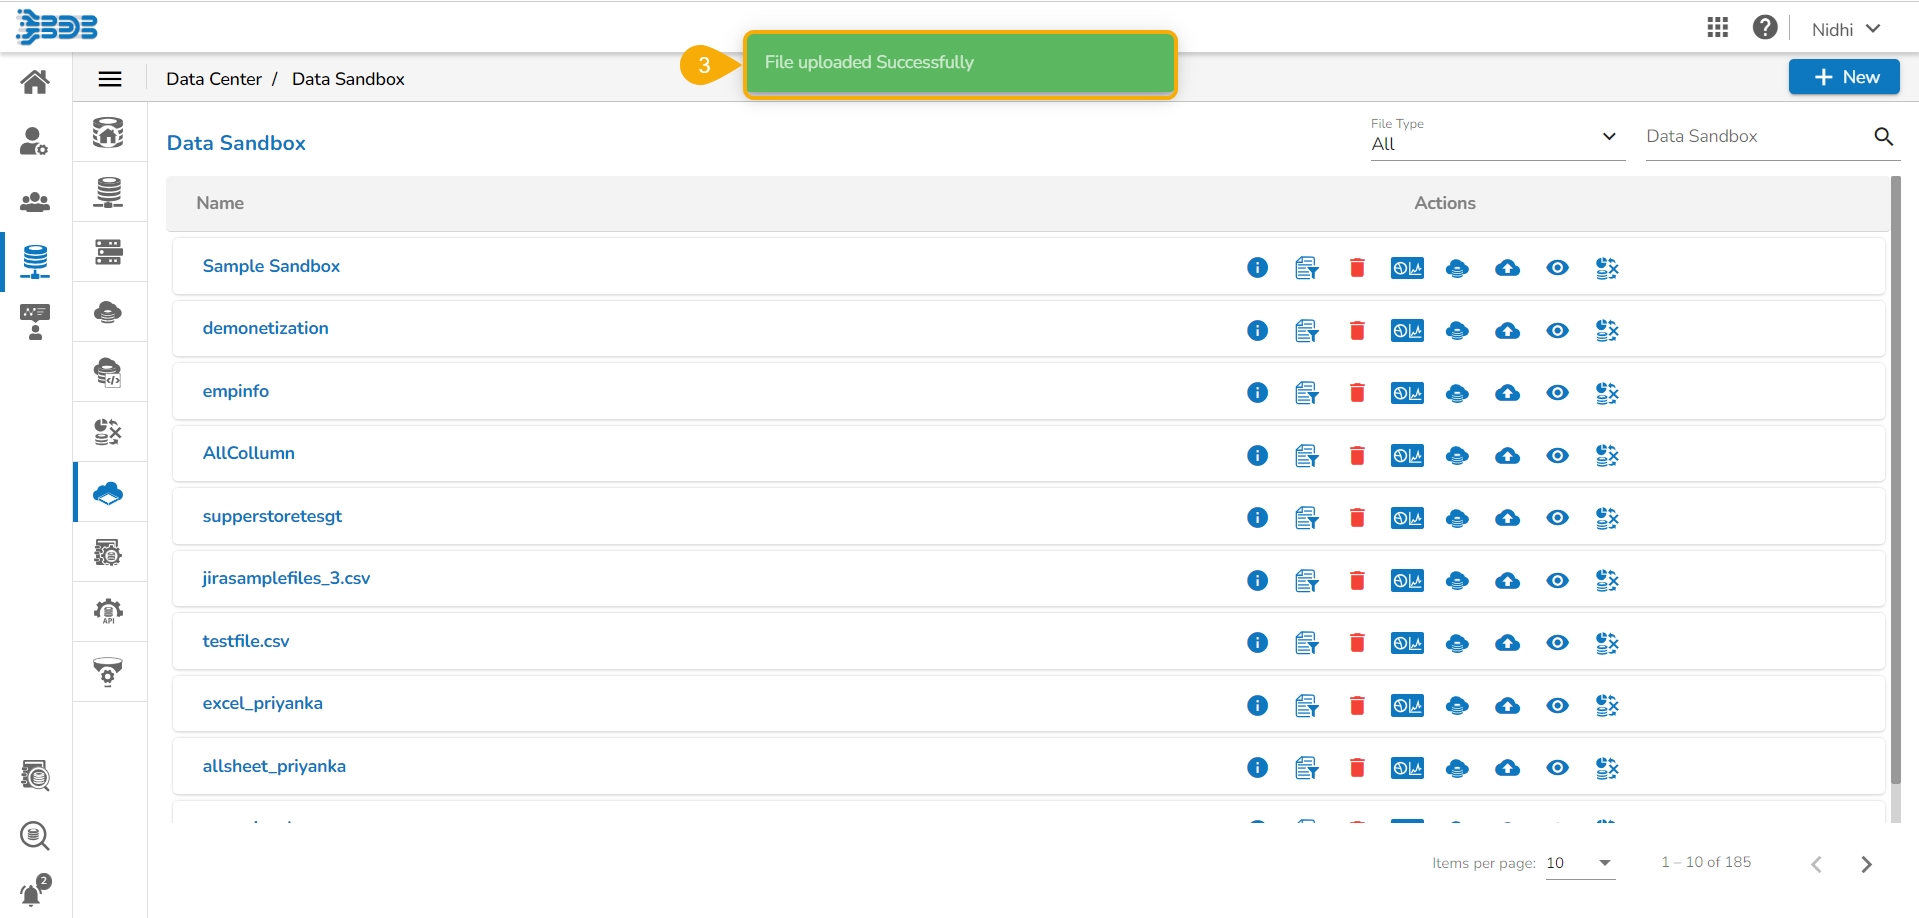Click the vertical scrollbar of the list

1895,480
